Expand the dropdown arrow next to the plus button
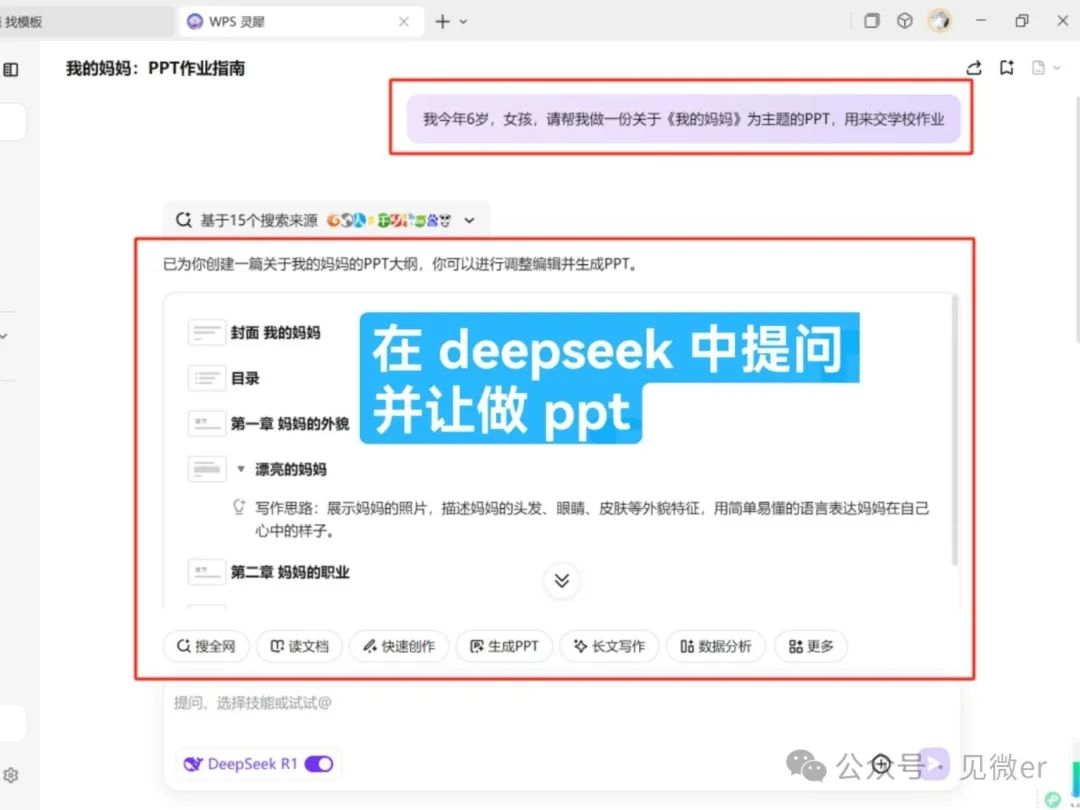1080x810 pixels. (464, 22)
